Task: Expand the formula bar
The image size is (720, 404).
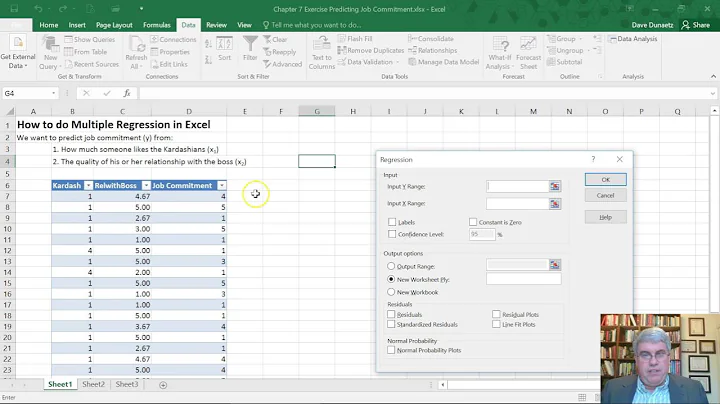Action: point(713,93)
